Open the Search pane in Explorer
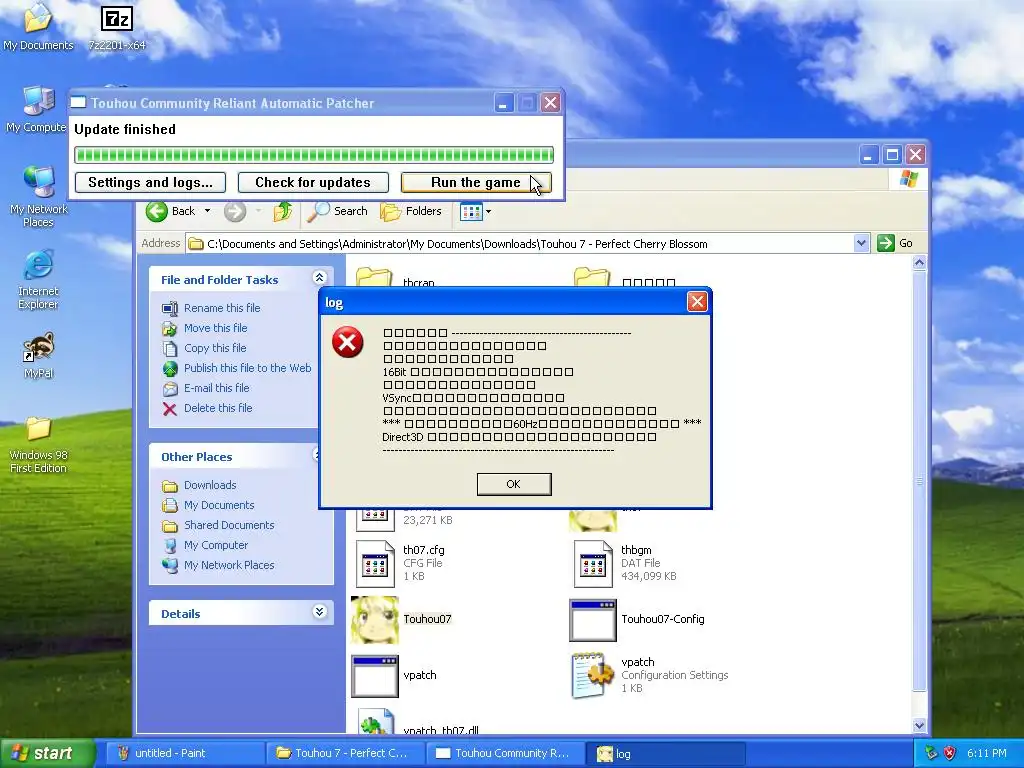 coord(338,211)
